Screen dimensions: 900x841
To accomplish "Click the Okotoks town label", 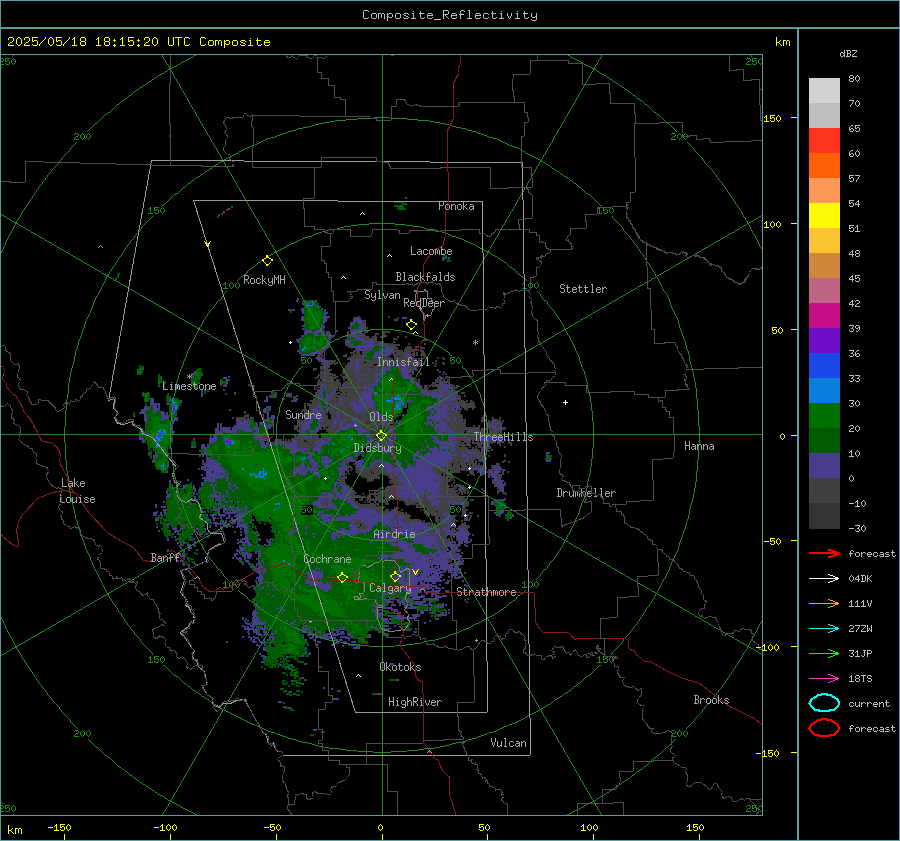I will [x=400, y=667].
